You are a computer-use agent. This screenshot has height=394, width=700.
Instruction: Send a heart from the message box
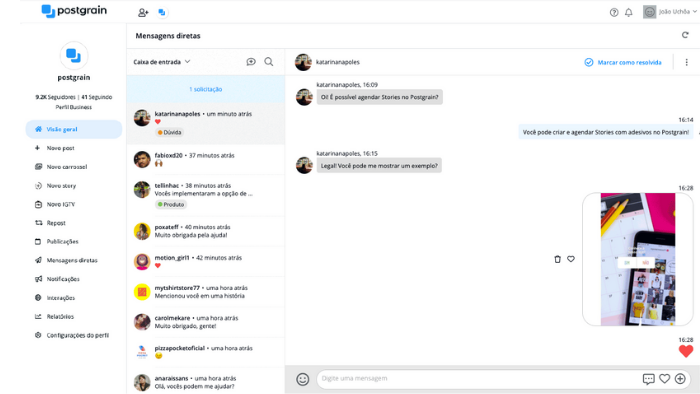pyautogui.click(x=664, y=378)
